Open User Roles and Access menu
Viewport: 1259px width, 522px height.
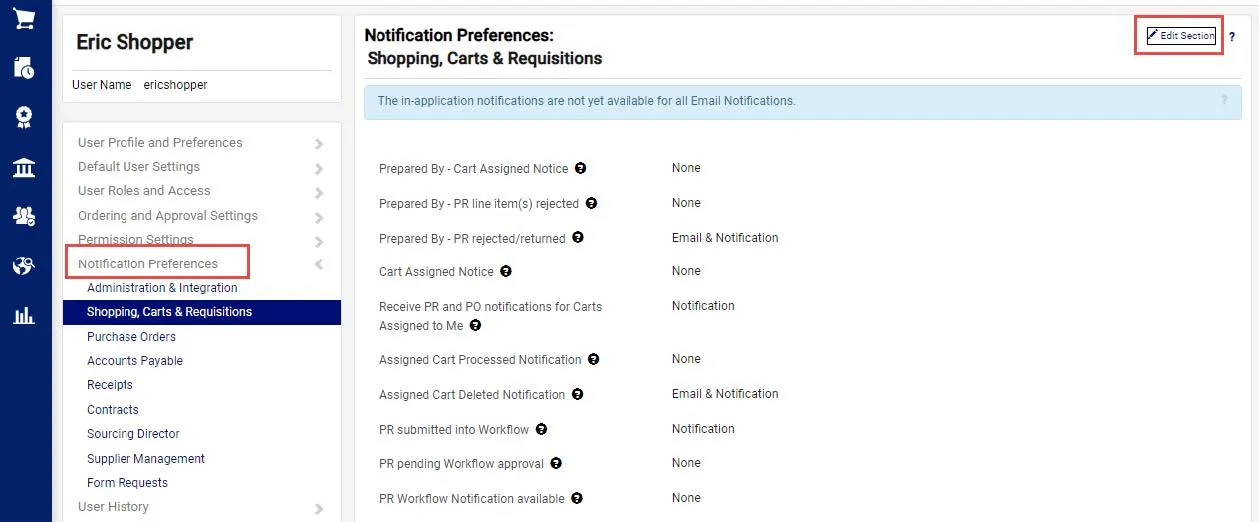(144, 191)
